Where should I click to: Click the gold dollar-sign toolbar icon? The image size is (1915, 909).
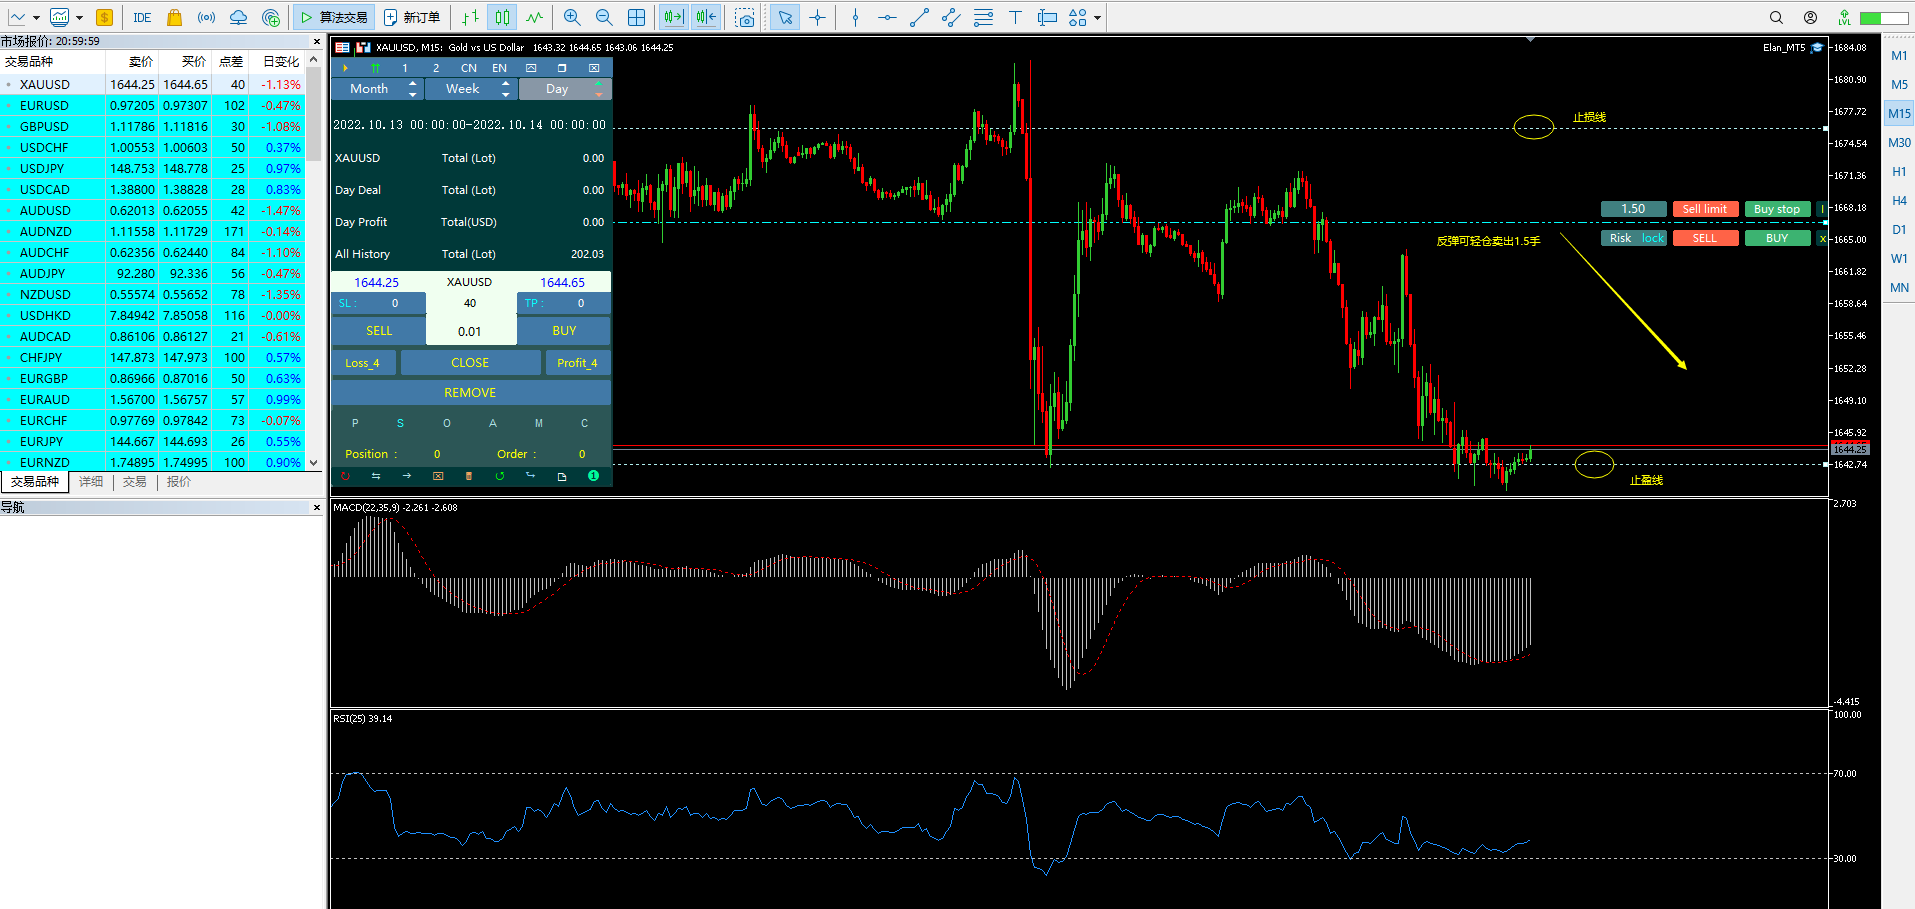tap(104, 17)
